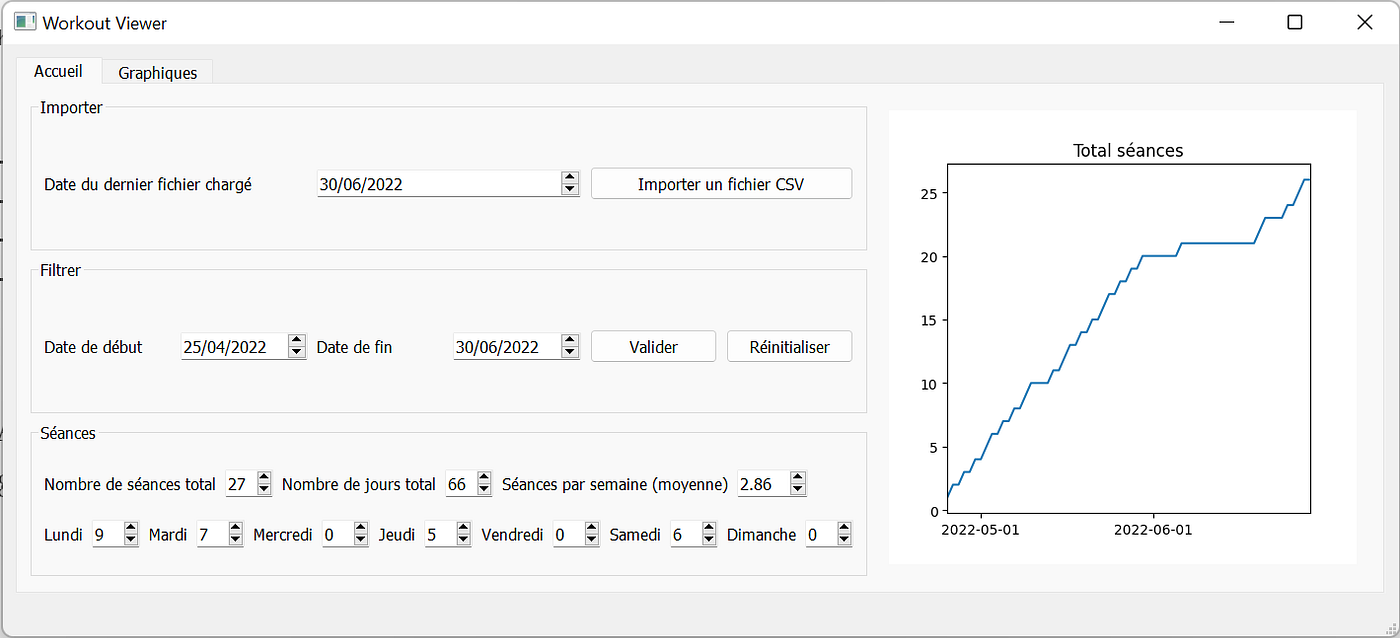This screenshot has height=638, width=1400.
Task: Click the up arrow on Date du dernier fichier chargé
Action: click(569, 177)
